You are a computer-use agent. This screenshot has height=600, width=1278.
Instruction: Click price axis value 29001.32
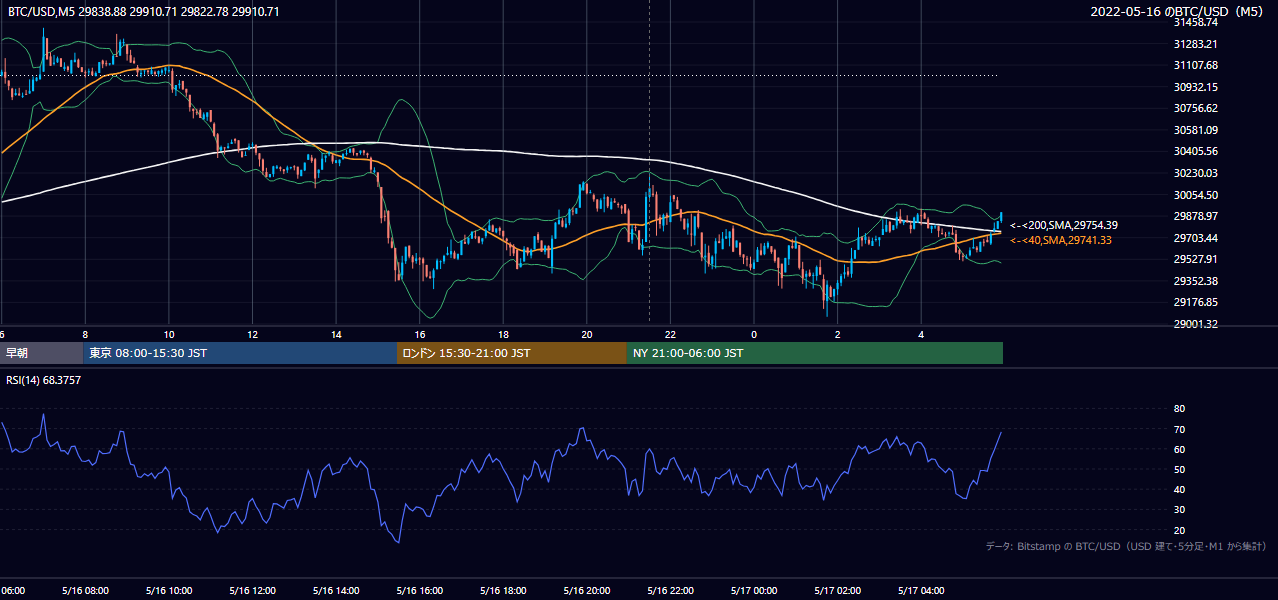point(1196,324)
